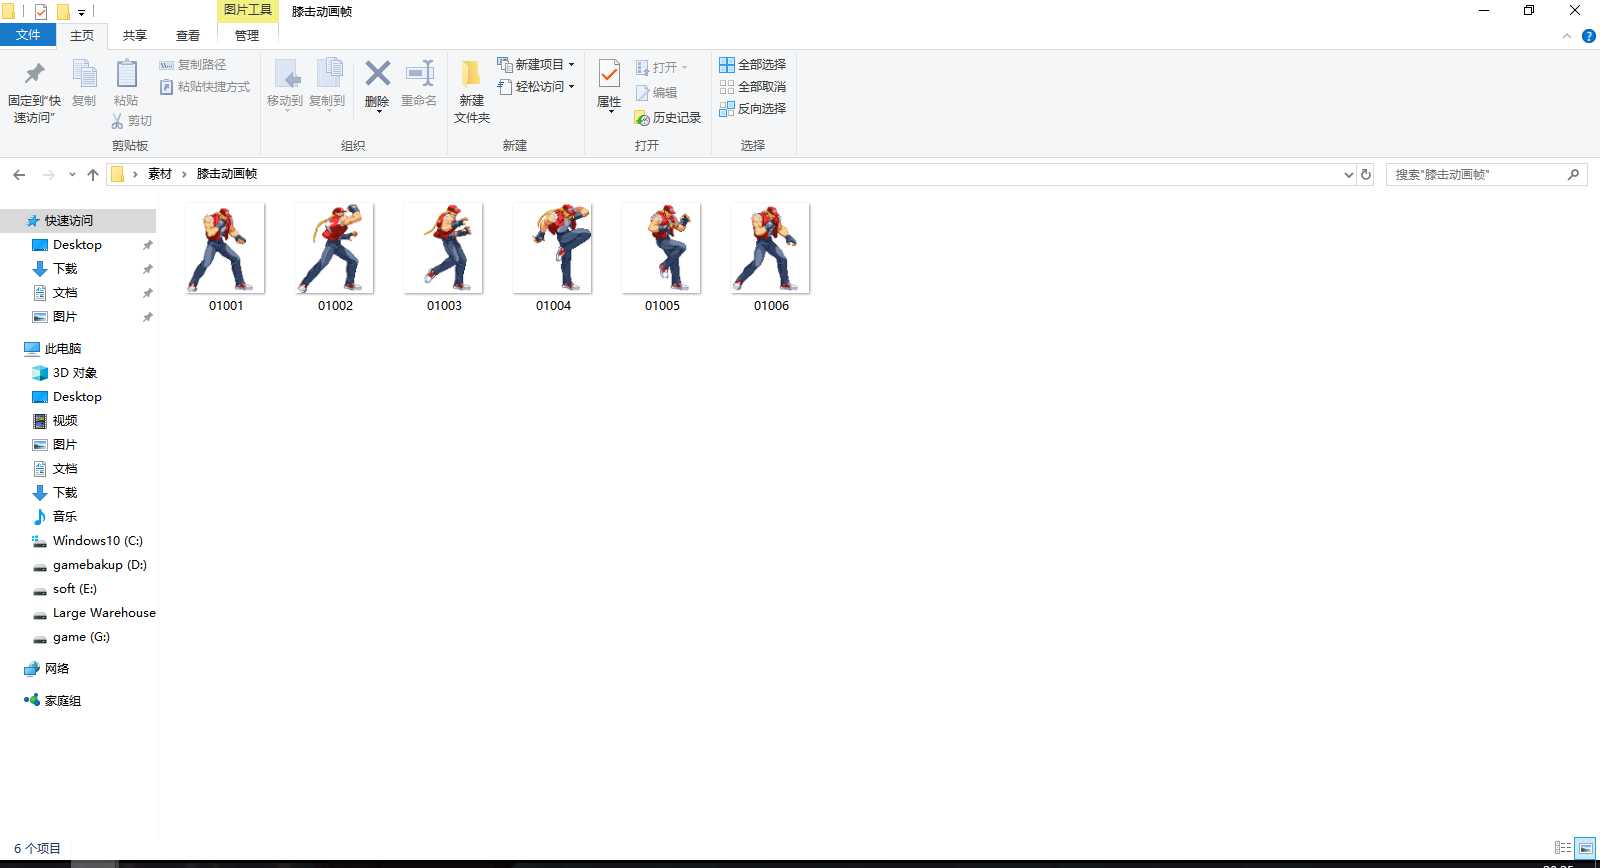The width and height of the screenshot is (1600, 868).
Task: Create a new folder with 新建文件夹
Action: tap(472, 91)
